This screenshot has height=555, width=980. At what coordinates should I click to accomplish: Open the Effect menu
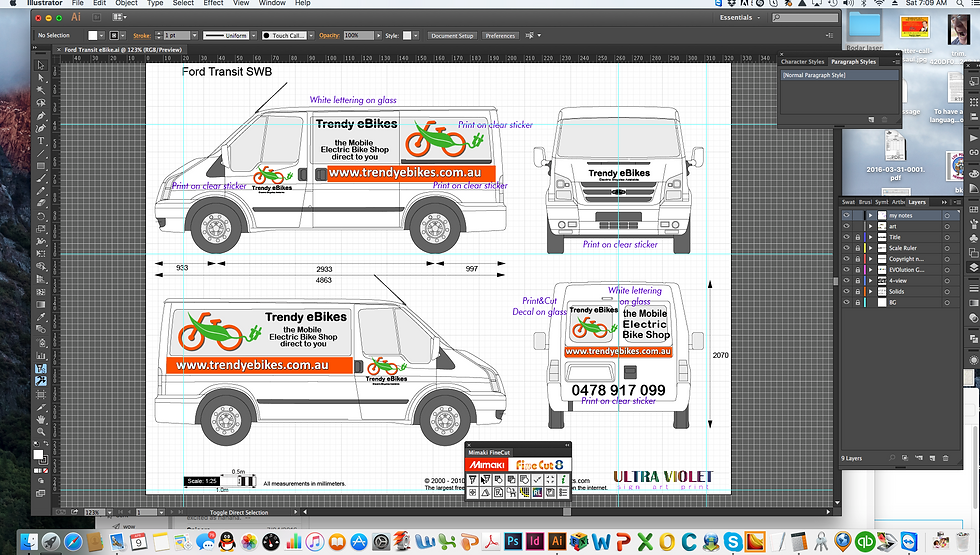(x=213, y=3)
